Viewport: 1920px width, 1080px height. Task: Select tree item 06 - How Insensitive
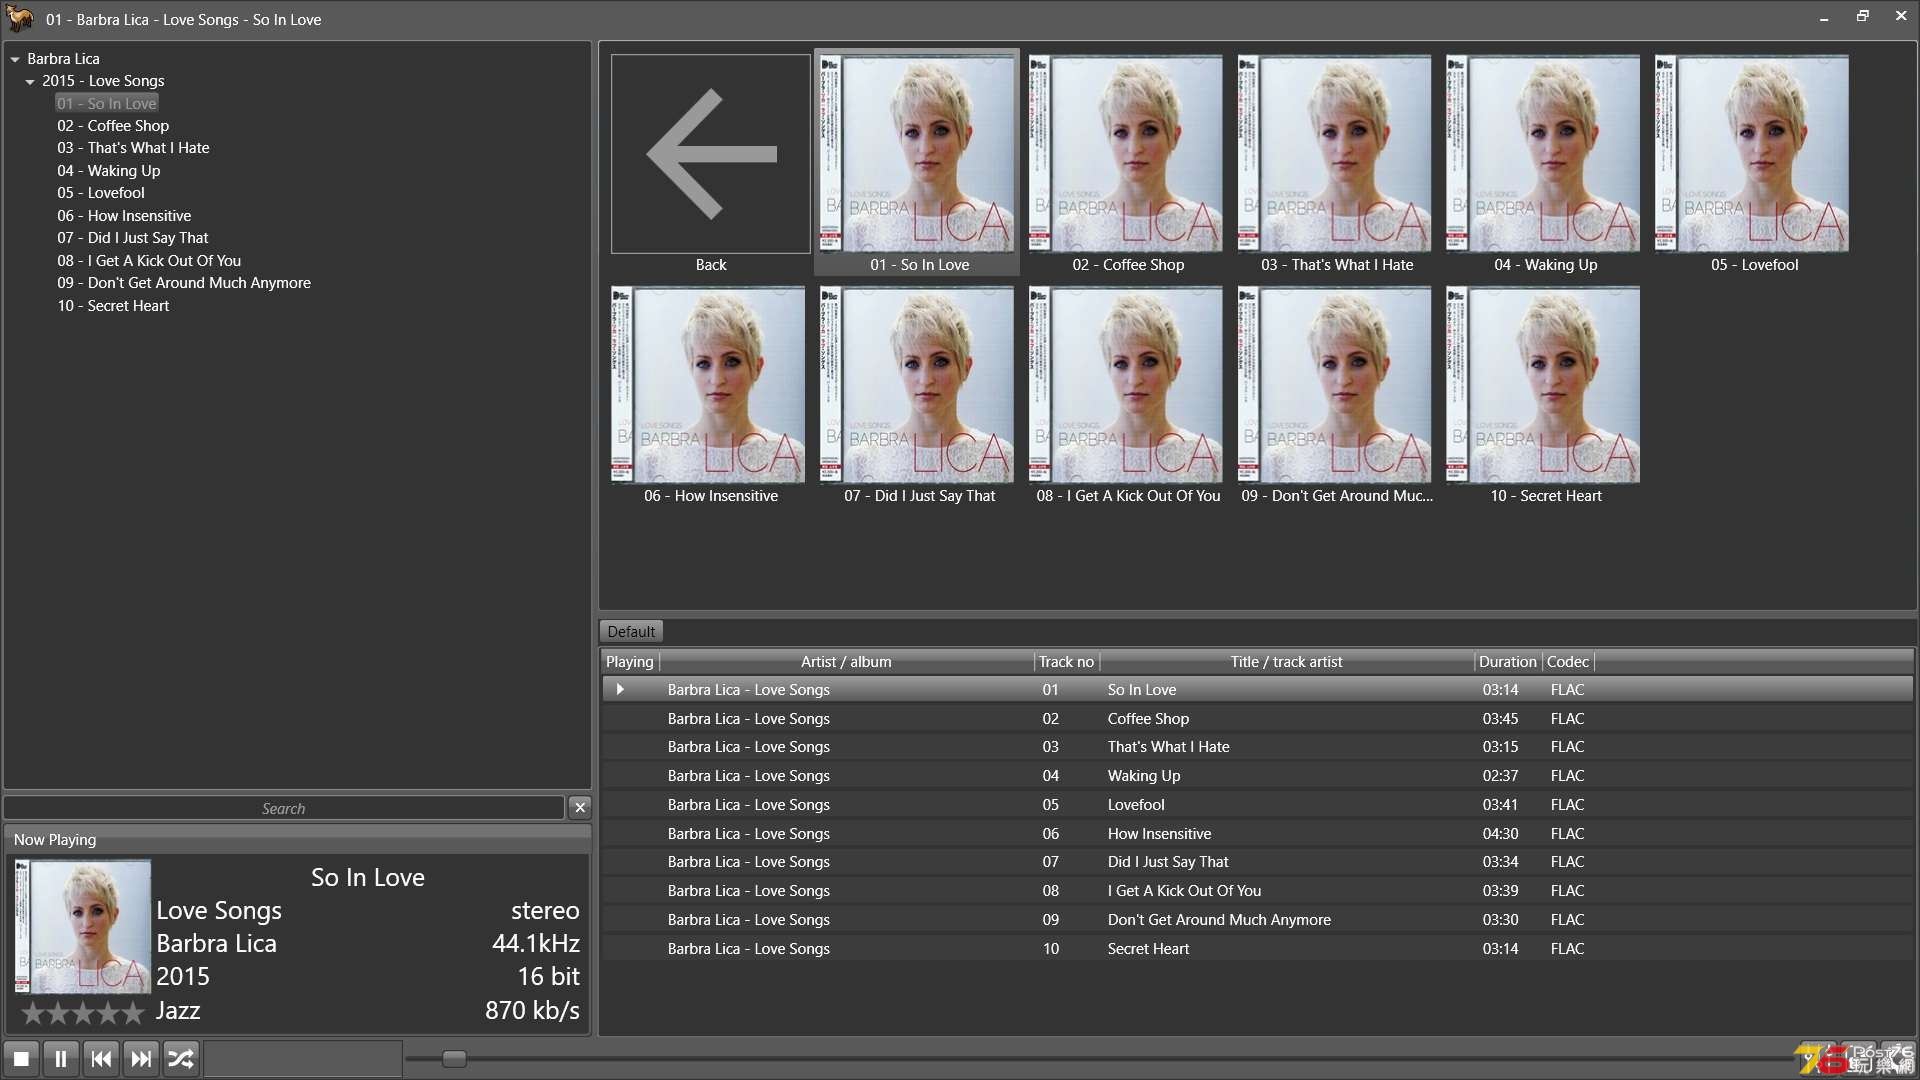click(124, 216)
